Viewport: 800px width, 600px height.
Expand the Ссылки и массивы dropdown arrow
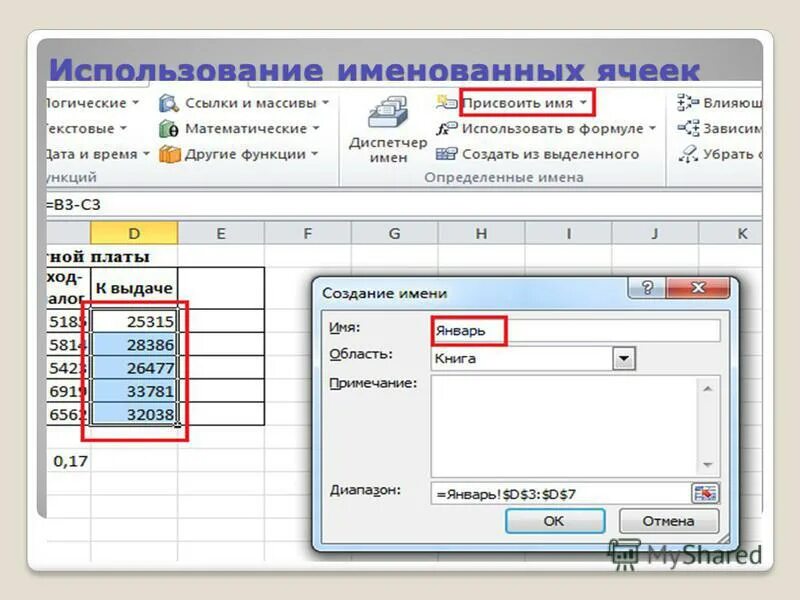326,103
